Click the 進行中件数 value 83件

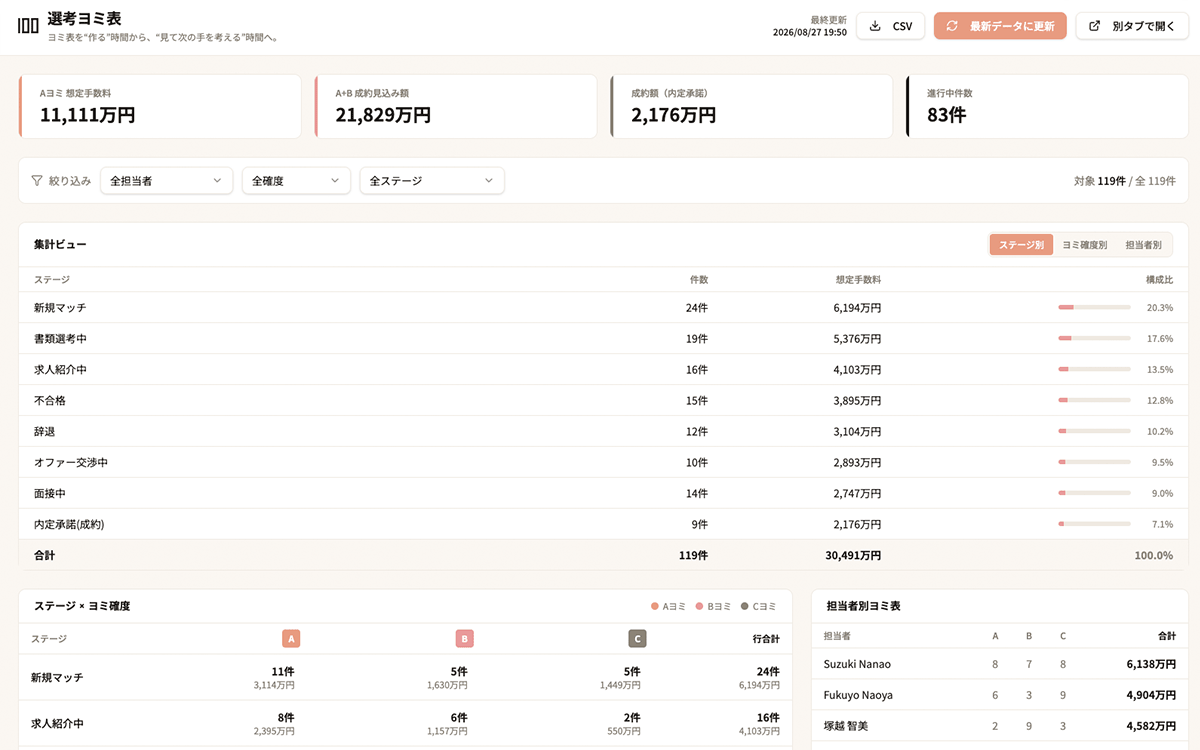[946, 115]
